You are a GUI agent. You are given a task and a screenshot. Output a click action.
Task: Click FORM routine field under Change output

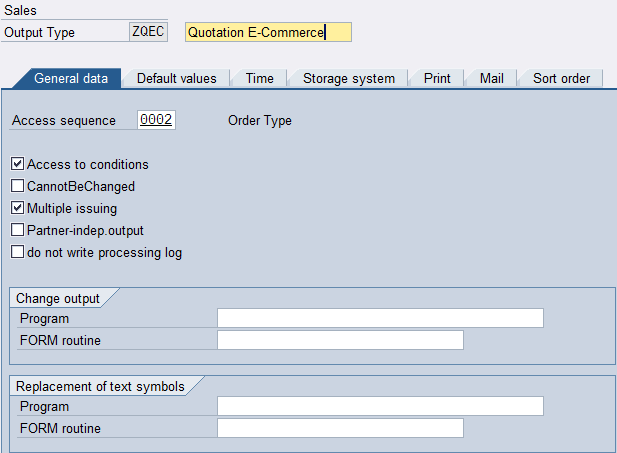pos(340,340)
